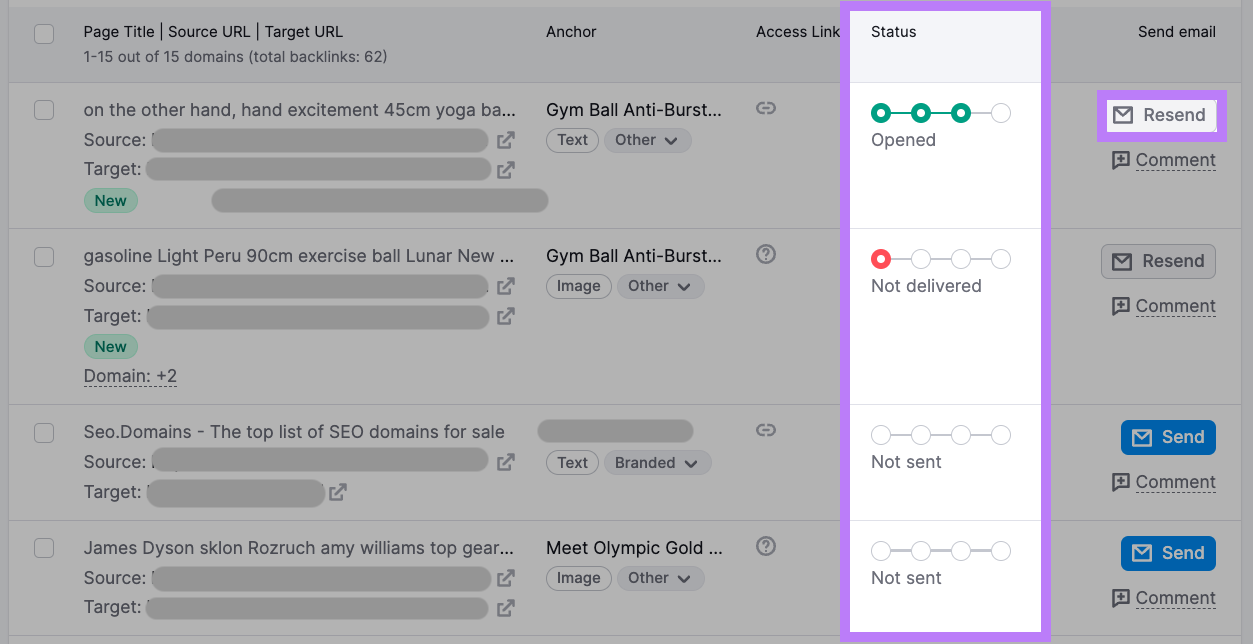Click the comment bubble icon next to Opened status row

(x=1122, y=160)
